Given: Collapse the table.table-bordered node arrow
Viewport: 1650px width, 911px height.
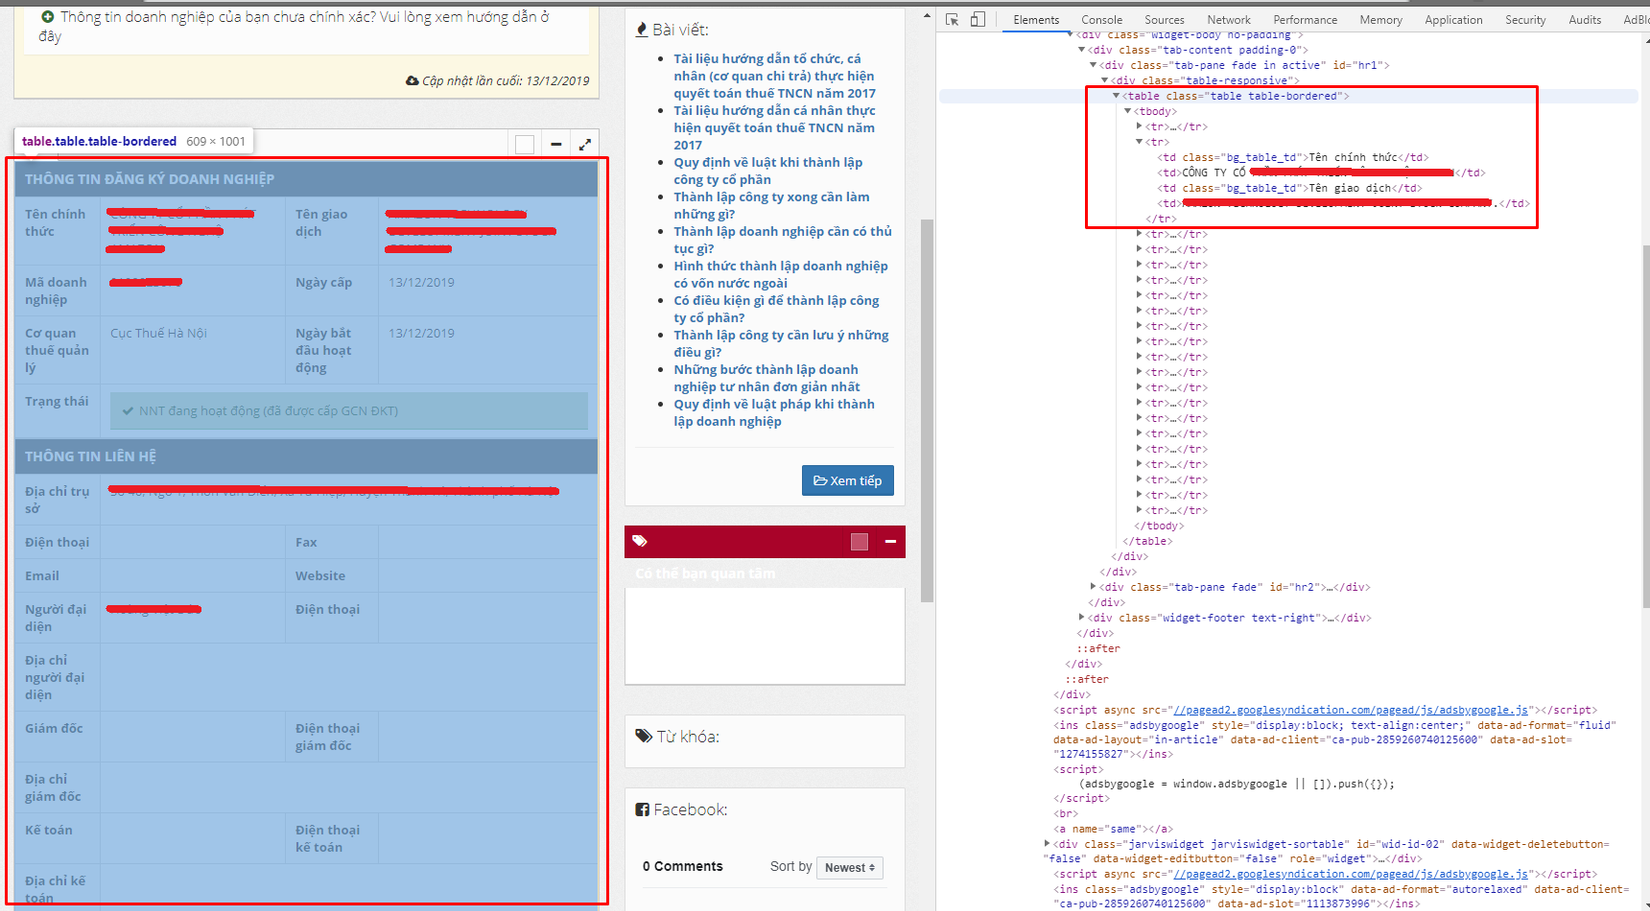Looking at the screenshot, I should coord(1116,96).
